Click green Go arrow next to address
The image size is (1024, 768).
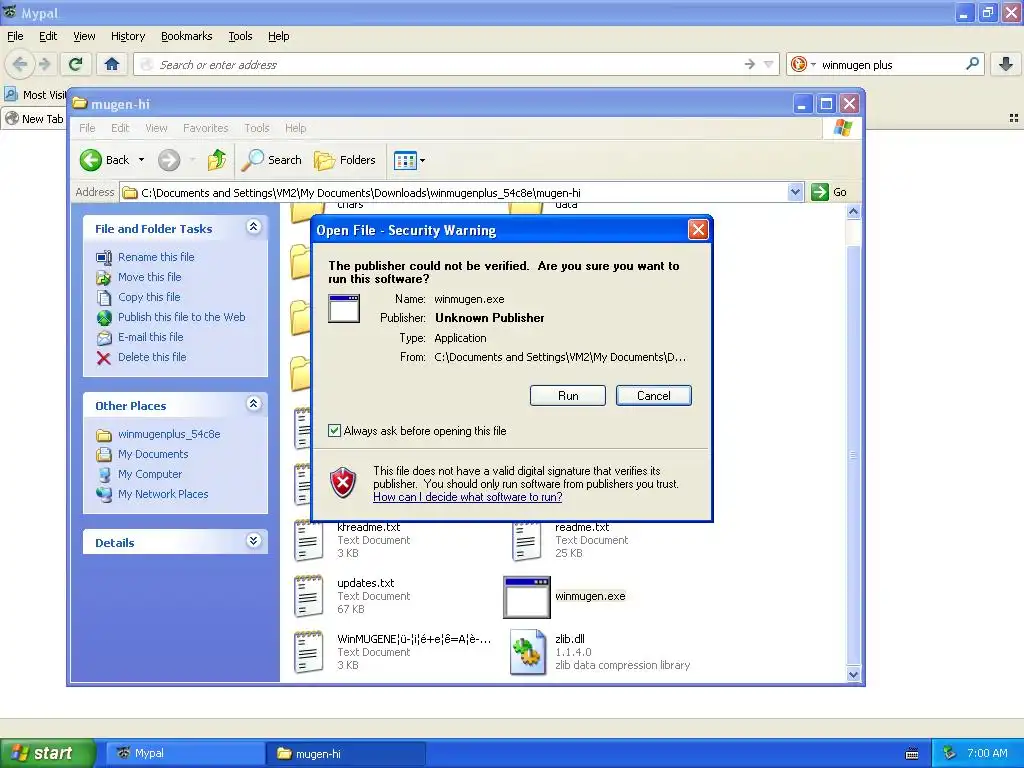(820, 192)
